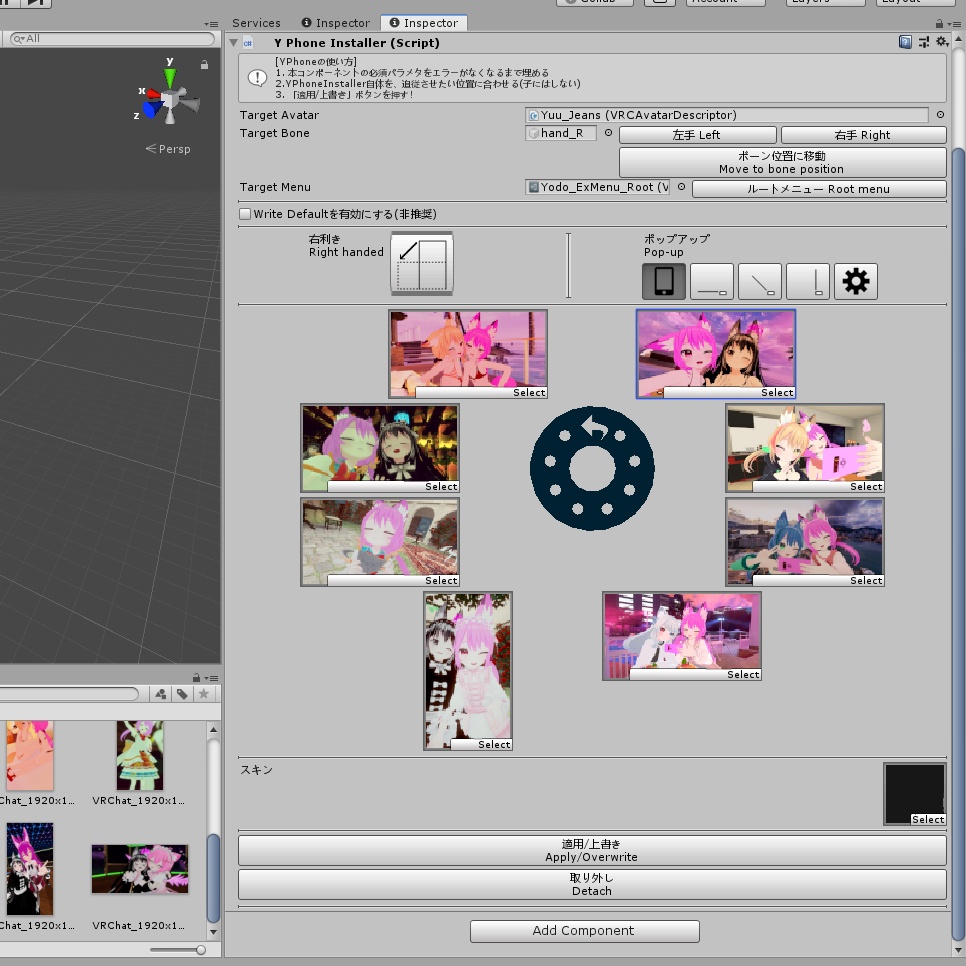Screen dimensions: 966x966
Task: Open the object picker for Target Avatar
Action: [x=940, y=115]
